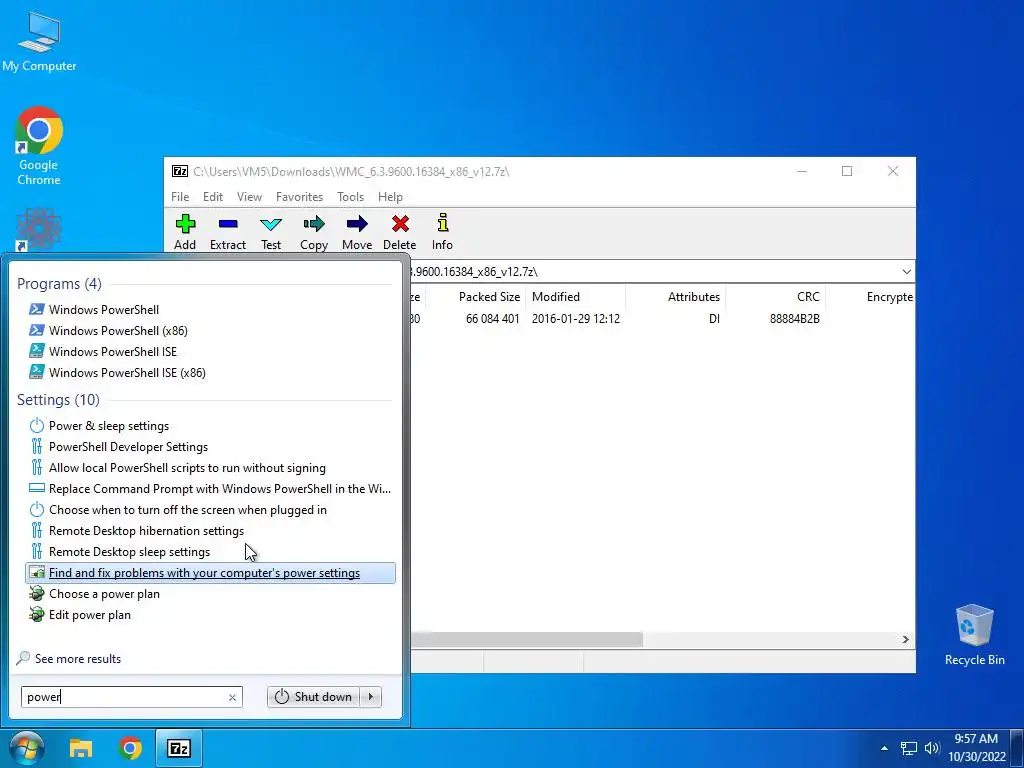Viewport: 1024px width, 768px height.
Task: Click the Copy toolbar icon
Action: [313, 232]
